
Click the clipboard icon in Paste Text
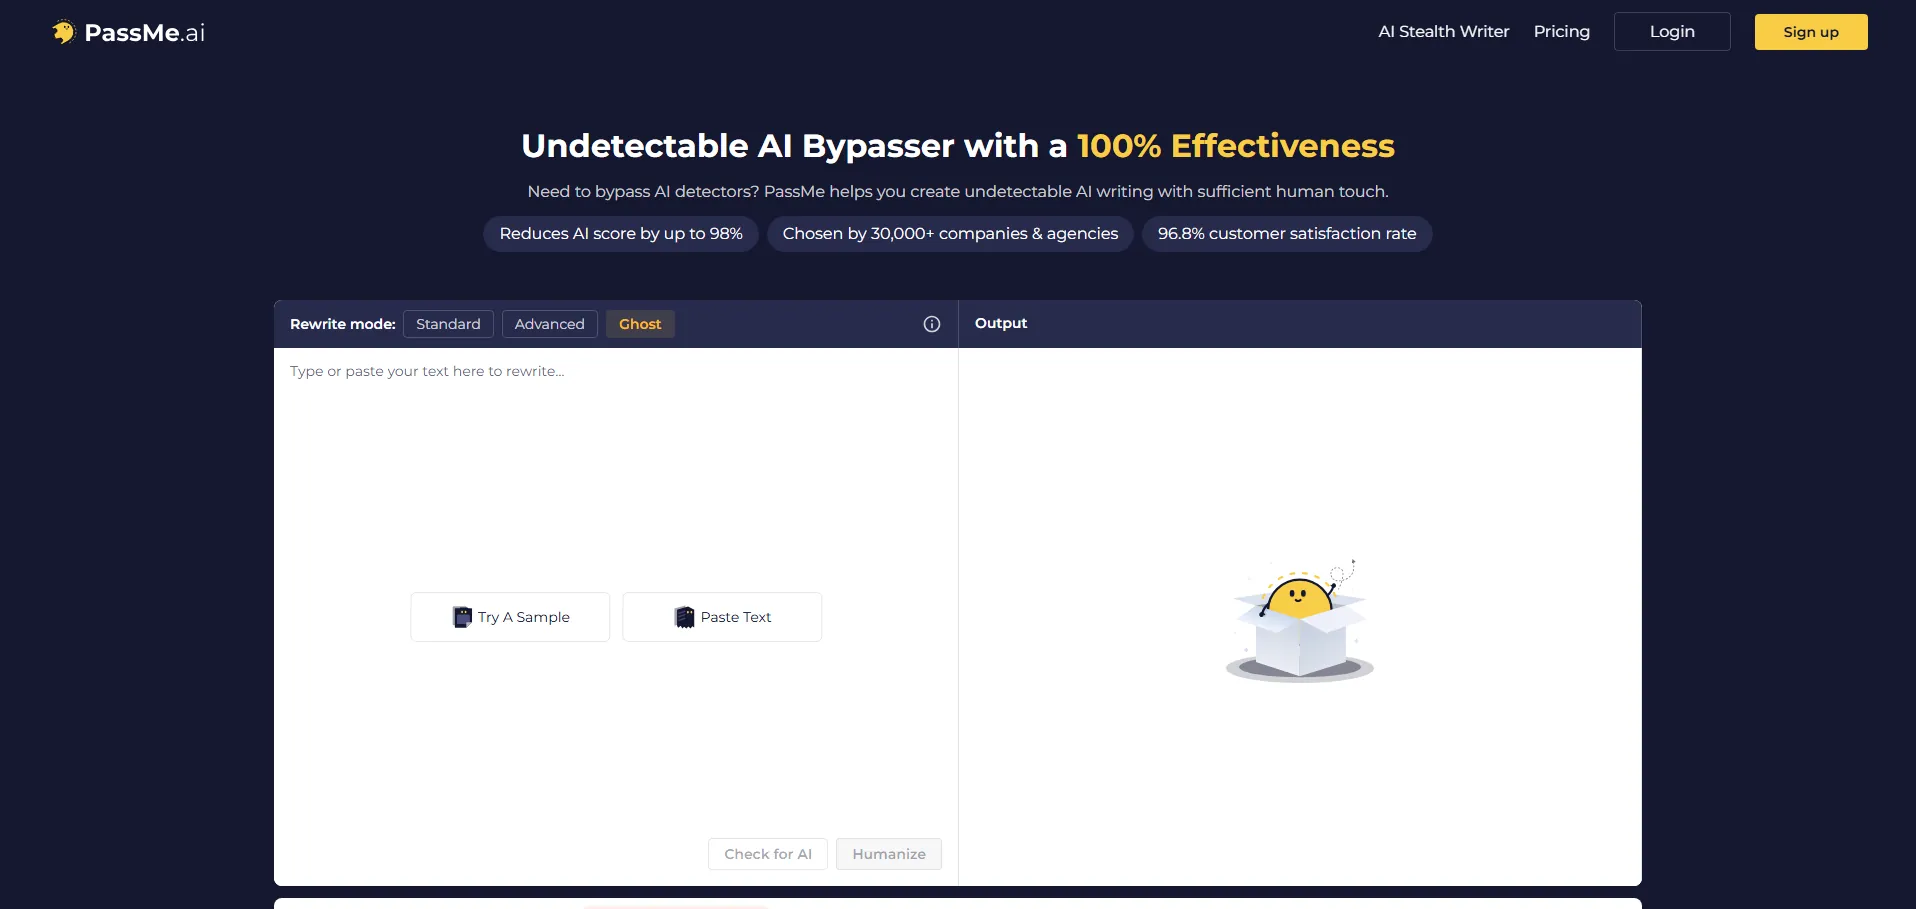684,617
